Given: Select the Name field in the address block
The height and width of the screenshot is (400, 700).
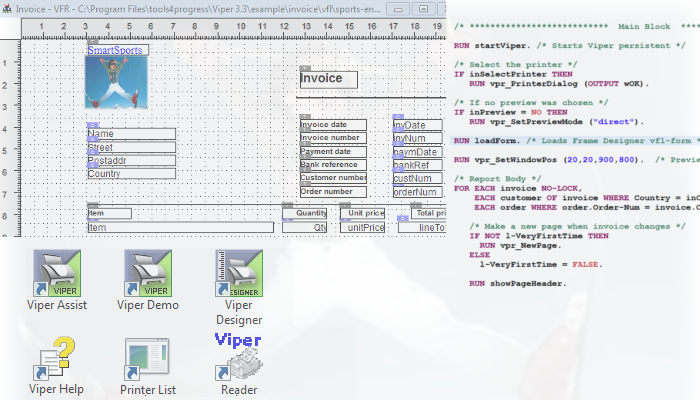Looking at the screenshot, I should (x=131, y=133).
